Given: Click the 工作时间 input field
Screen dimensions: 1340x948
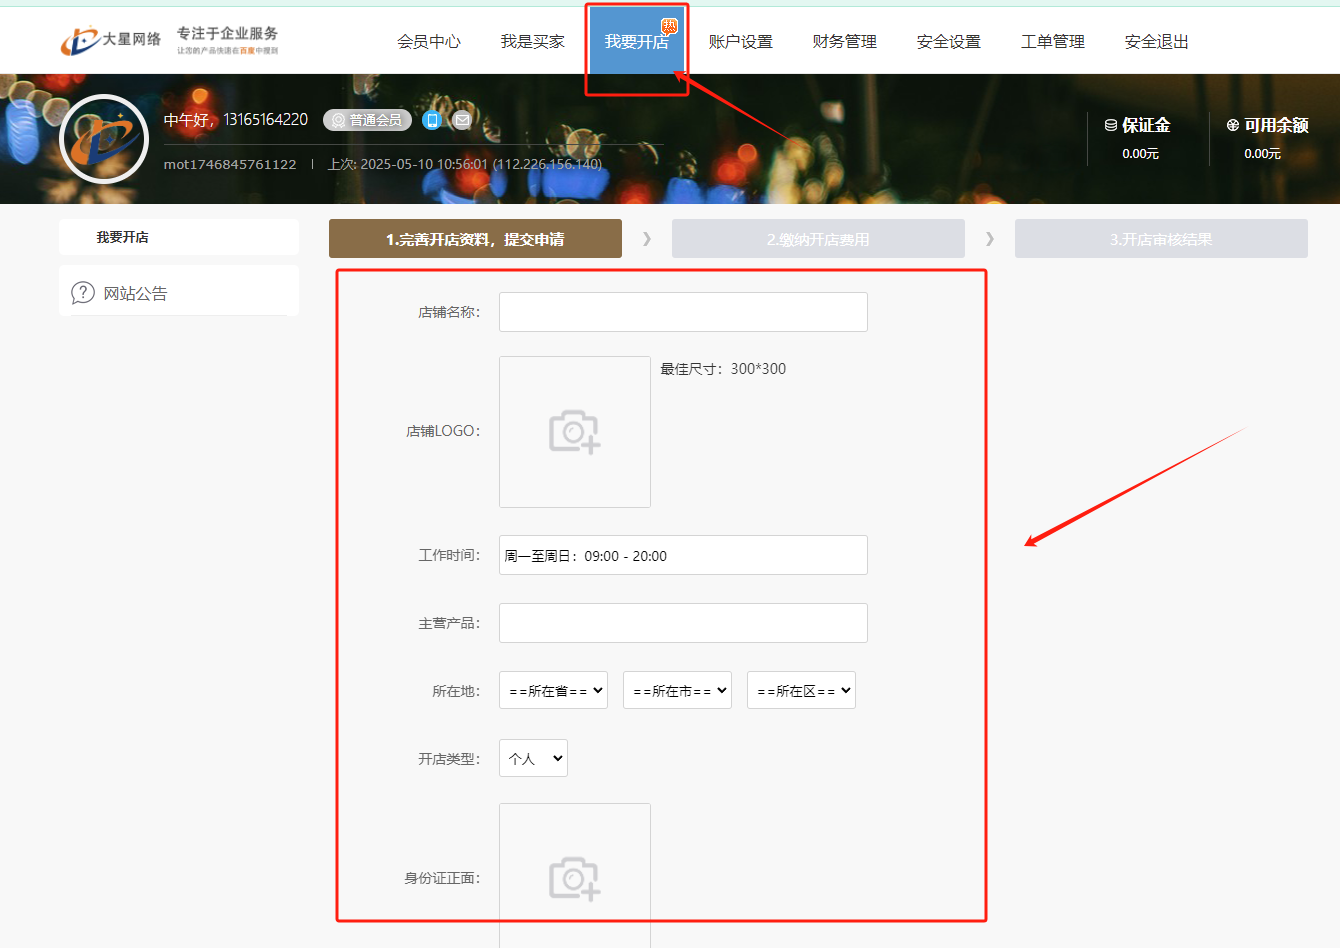Looking at the screenshot, I should [683, 555].
